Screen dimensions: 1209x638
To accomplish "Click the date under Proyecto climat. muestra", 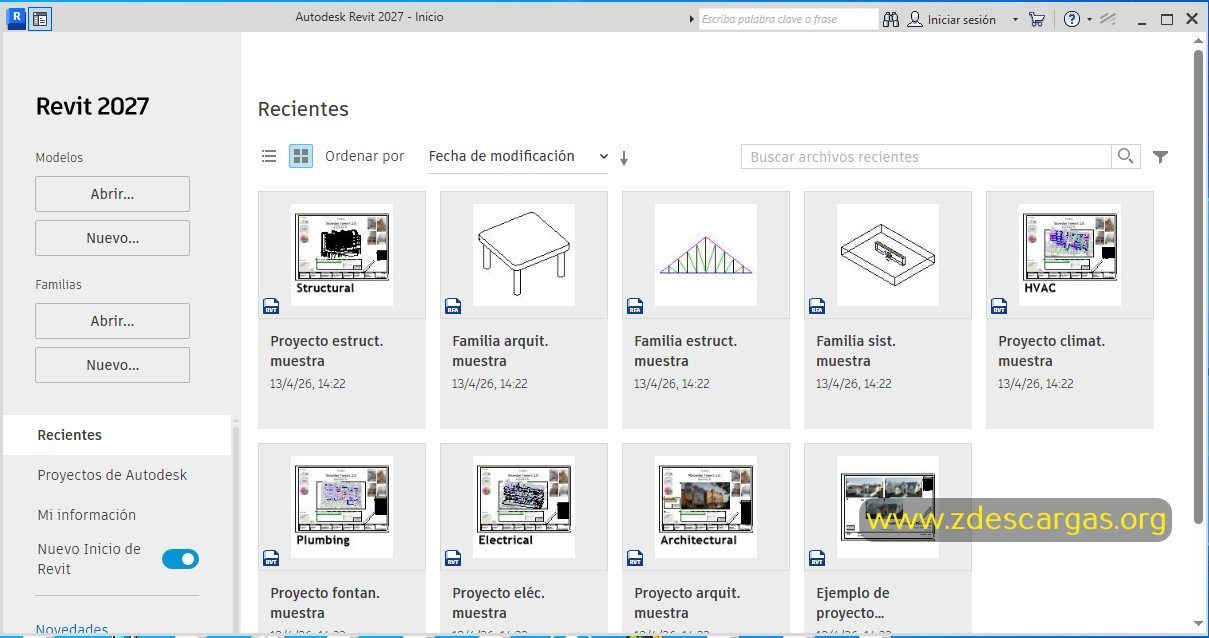I will (1036, 384).
